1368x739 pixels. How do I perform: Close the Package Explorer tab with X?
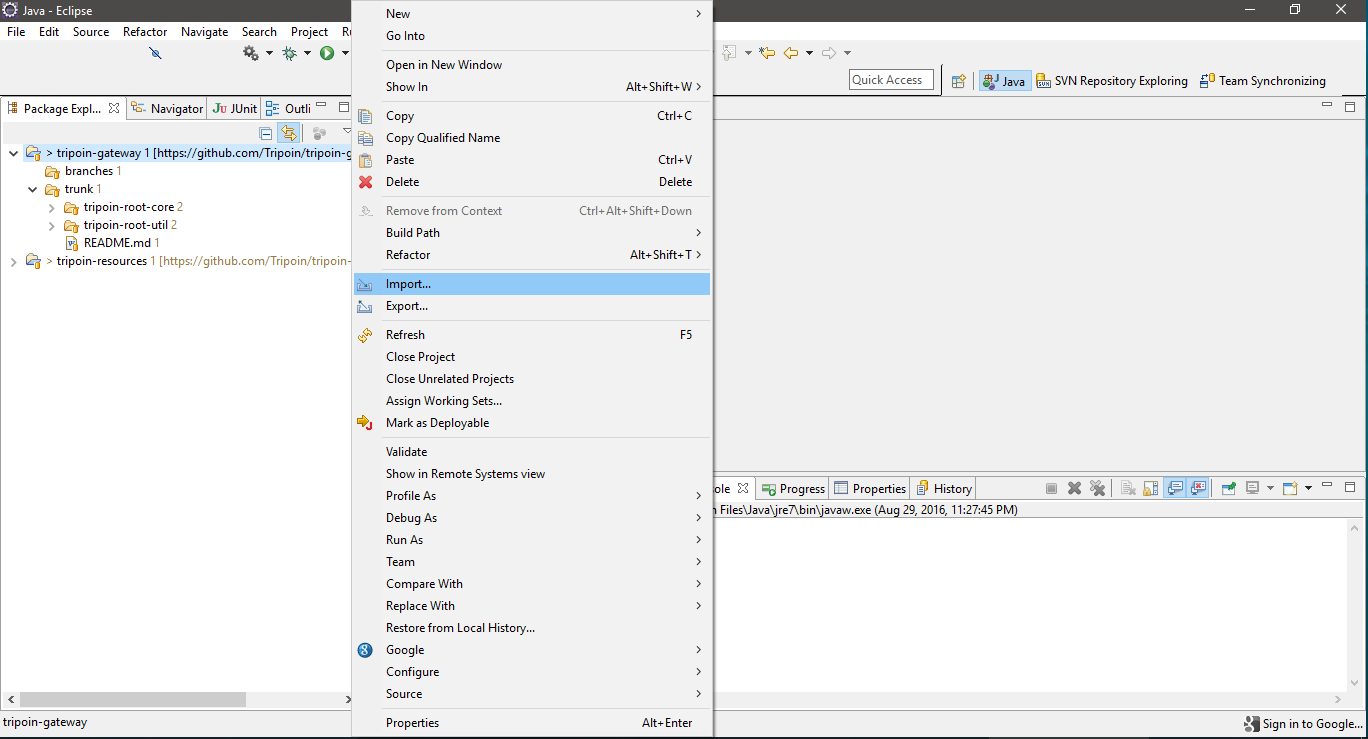[x=114, y=108]
